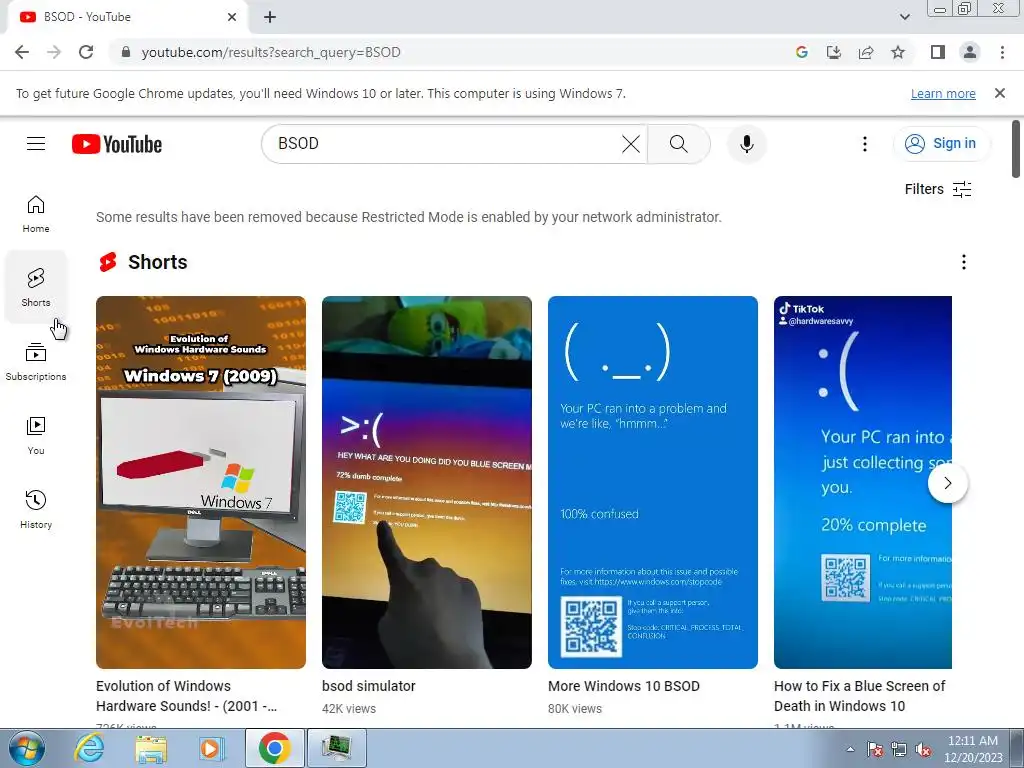Play How to Fix Blue Screen thumbnail
This screenshot has width=1024, height=768.
[x=863, y=483]
